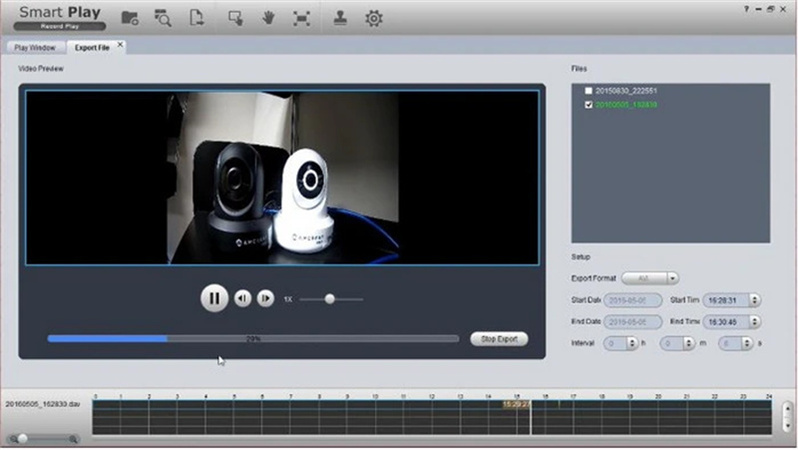
Task: Click the record search magnifier icon
Action: point(163,18)
